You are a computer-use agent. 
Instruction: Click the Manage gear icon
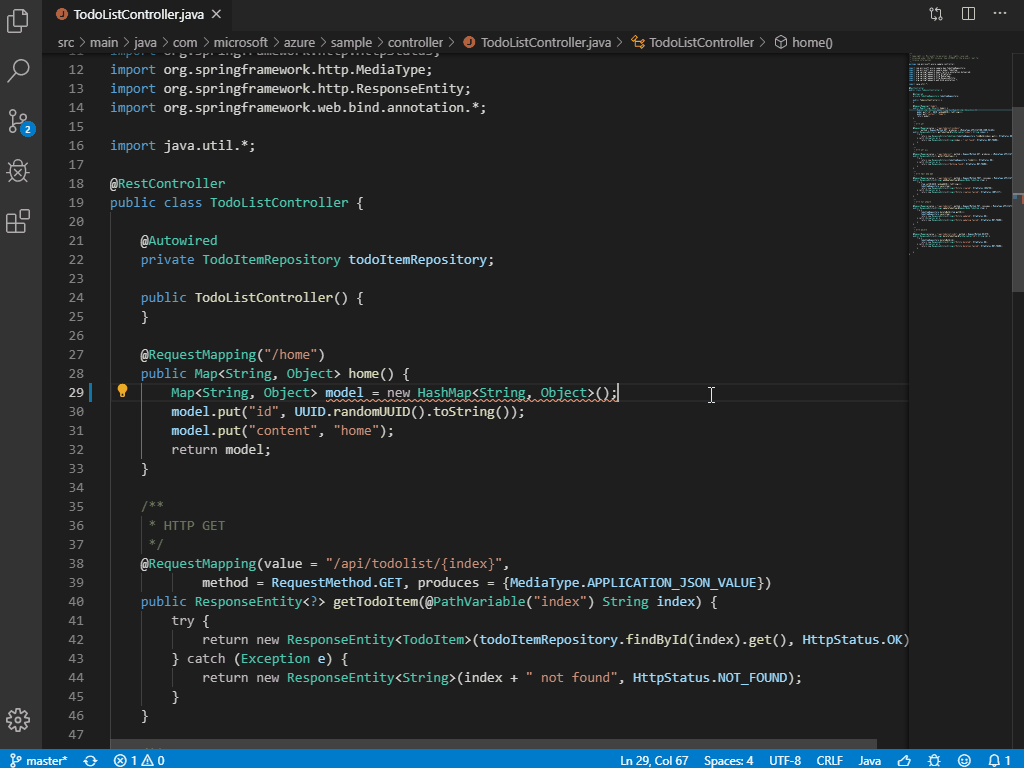pyautogui.click(x=18, y=720)
